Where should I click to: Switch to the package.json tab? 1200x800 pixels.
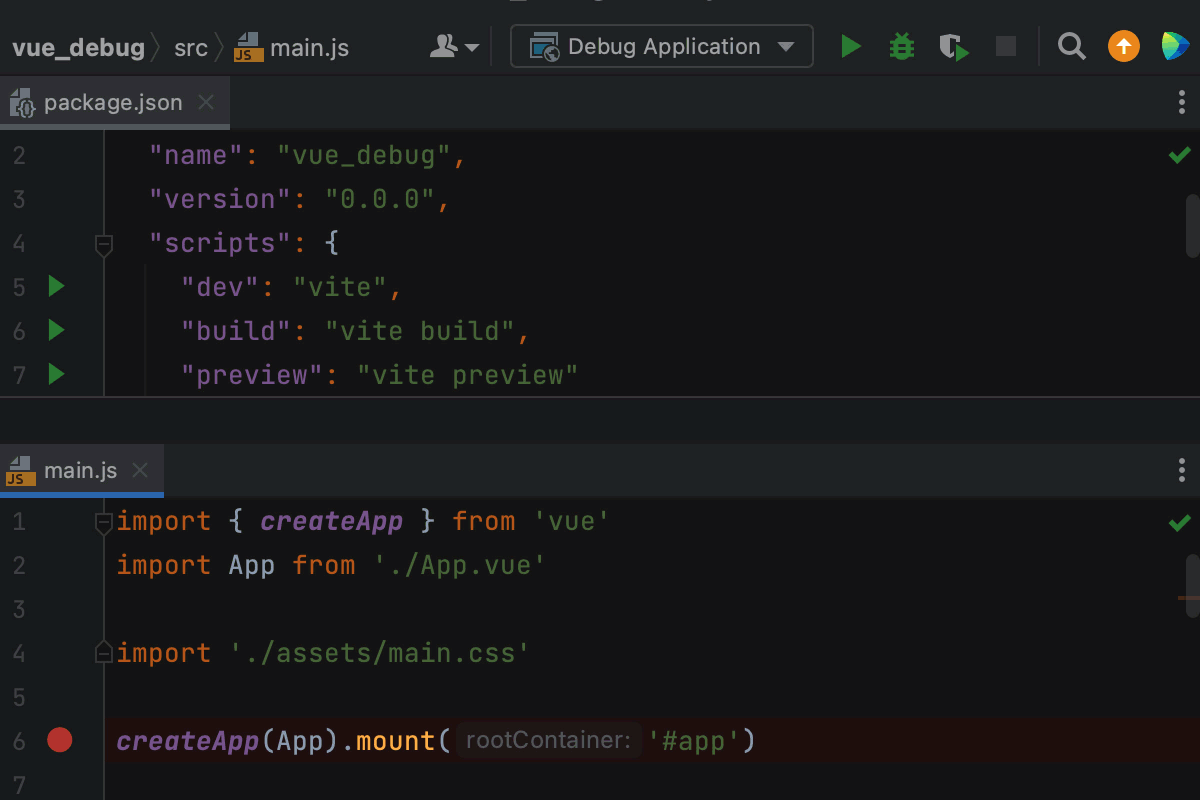[x=112, y=102]
